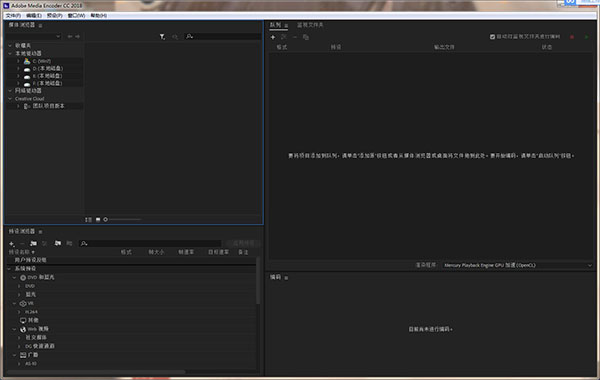600x380 pixels.
Task: Go back with Media Browser left arrow
Action: tap(70, 36)
